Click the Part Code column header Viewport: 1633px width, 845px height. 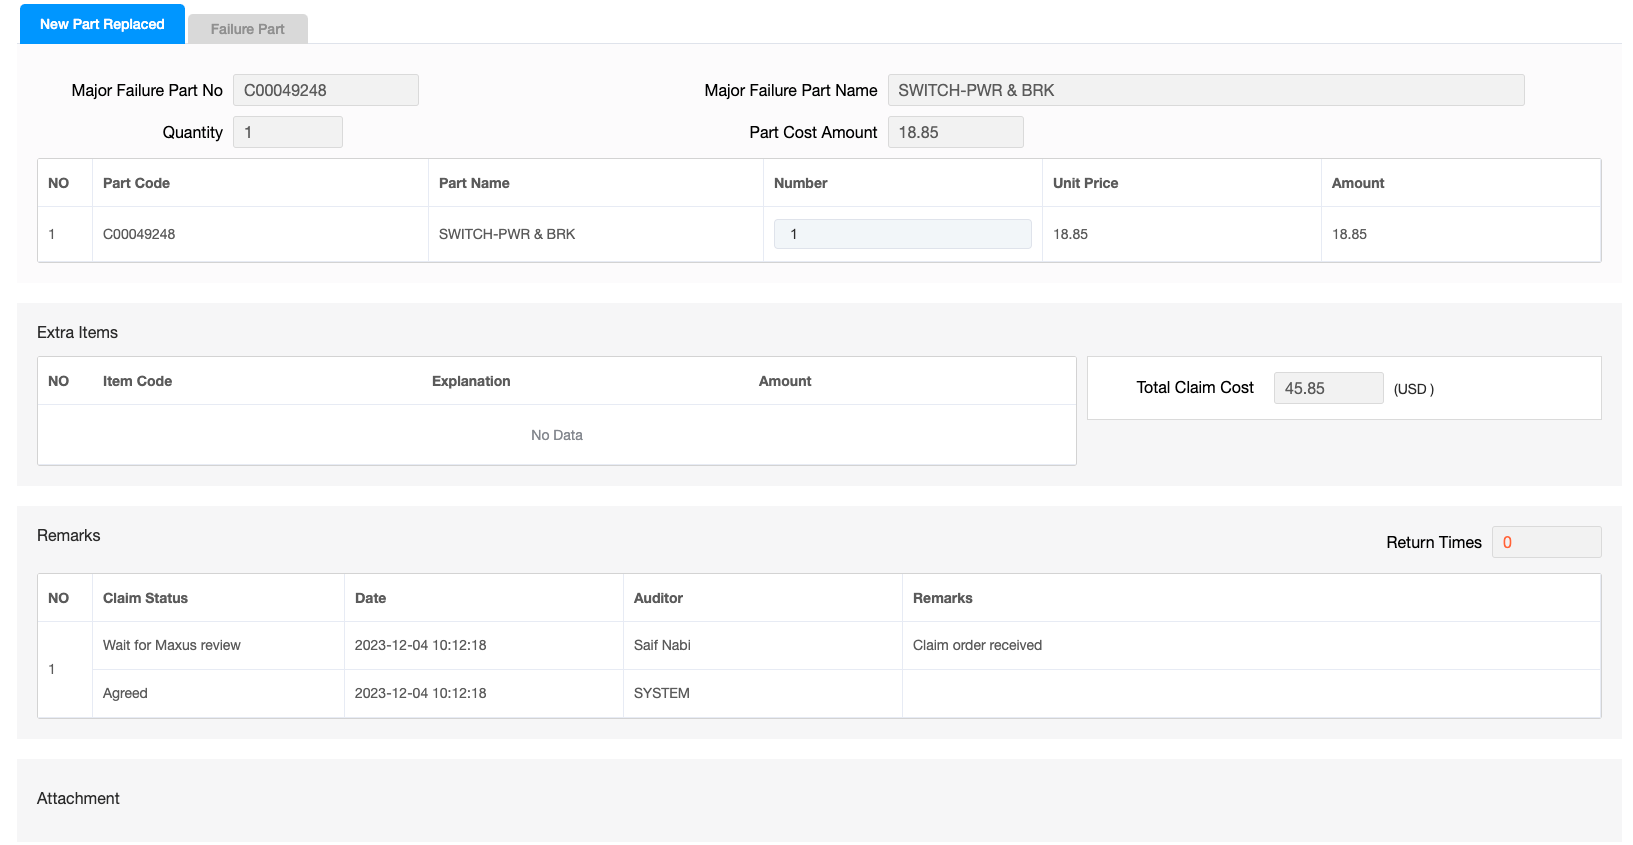137,183
